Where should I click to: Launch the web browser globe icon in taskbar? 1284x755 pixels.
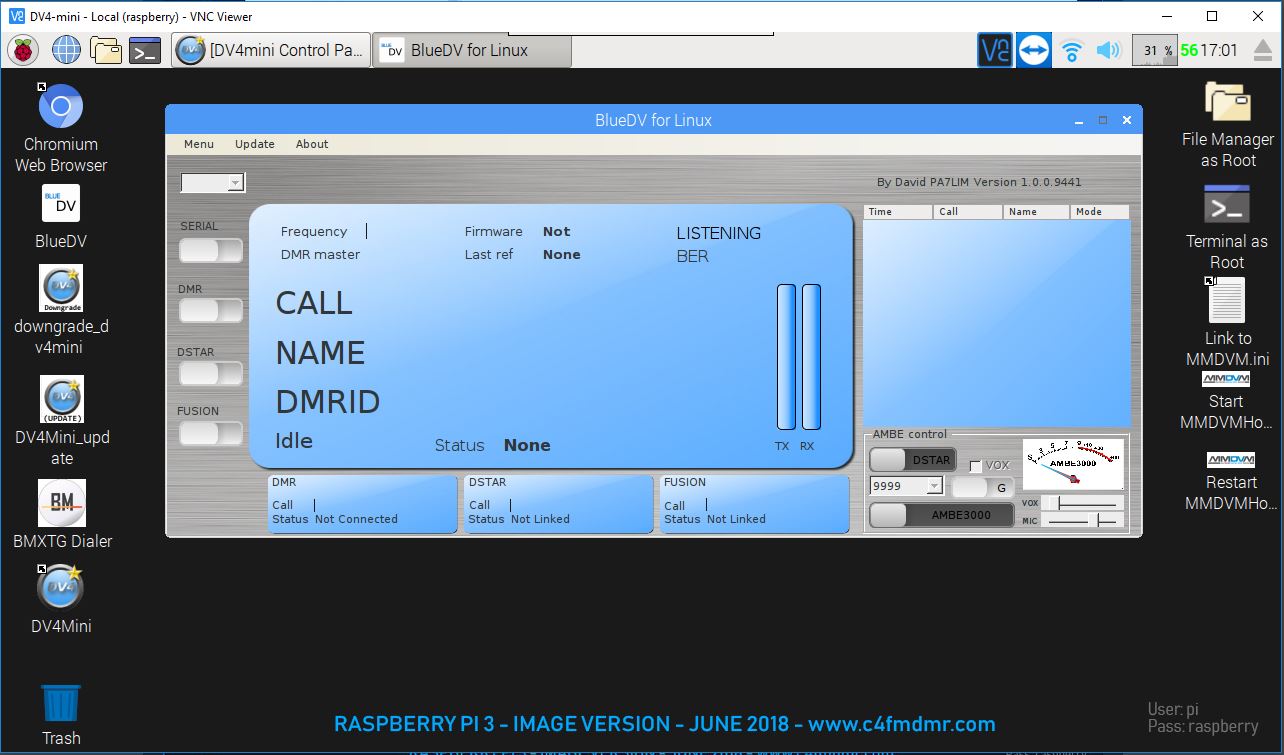(66, 49)
